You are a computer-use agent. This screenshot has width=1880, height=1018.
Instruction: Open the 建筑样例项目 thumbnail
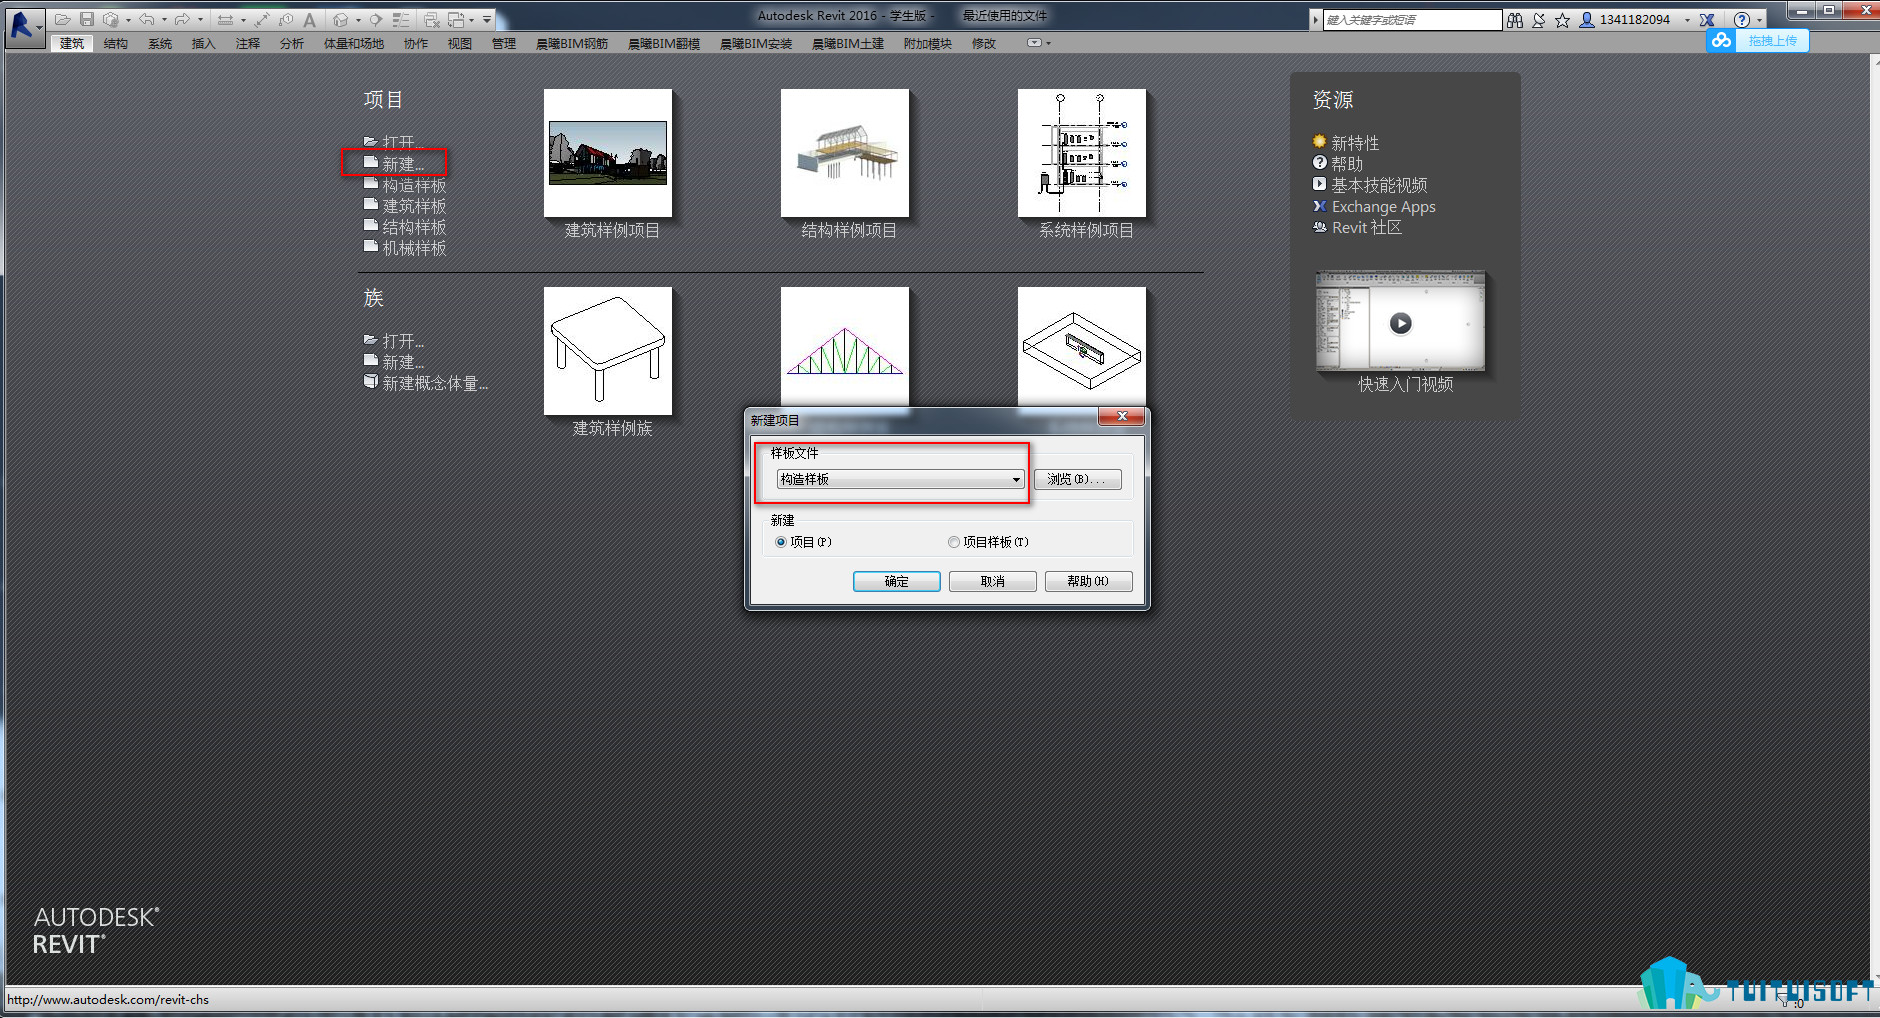(608, 153)
